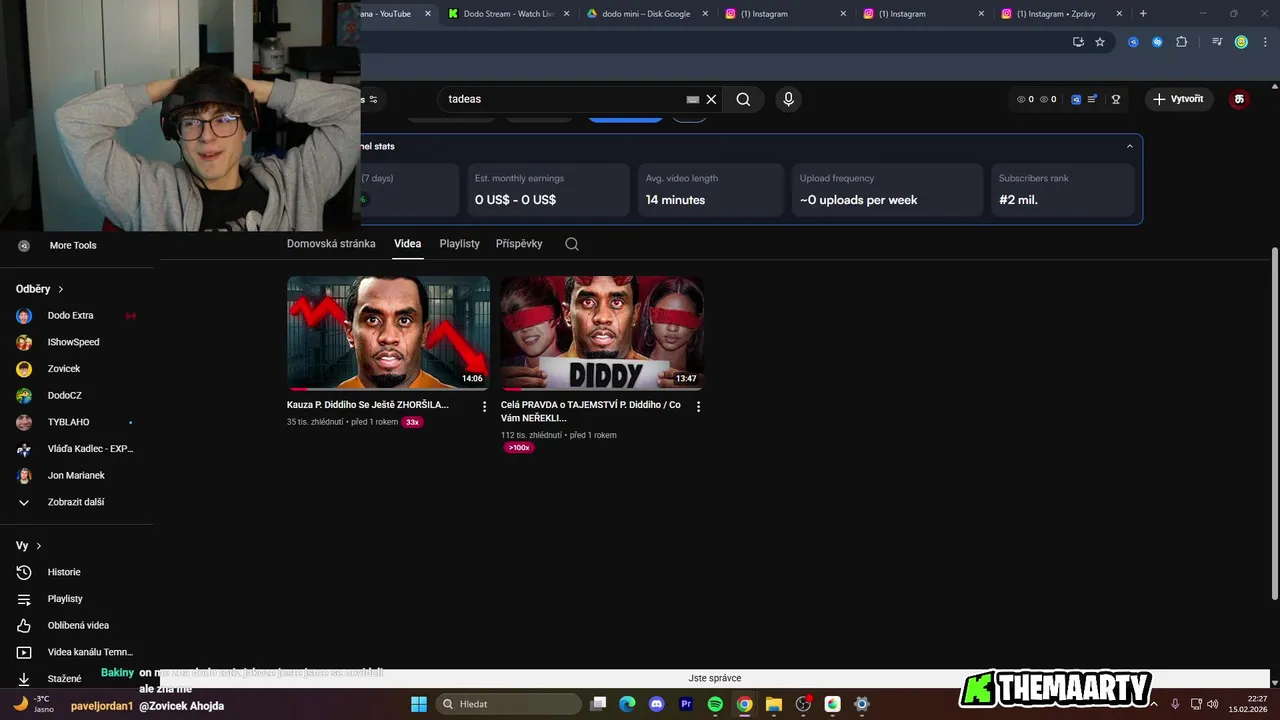This screenshot has height=720, width=1280.
Task: Open Microsoft Edge from the taskbar
Action: pos(627,704)
